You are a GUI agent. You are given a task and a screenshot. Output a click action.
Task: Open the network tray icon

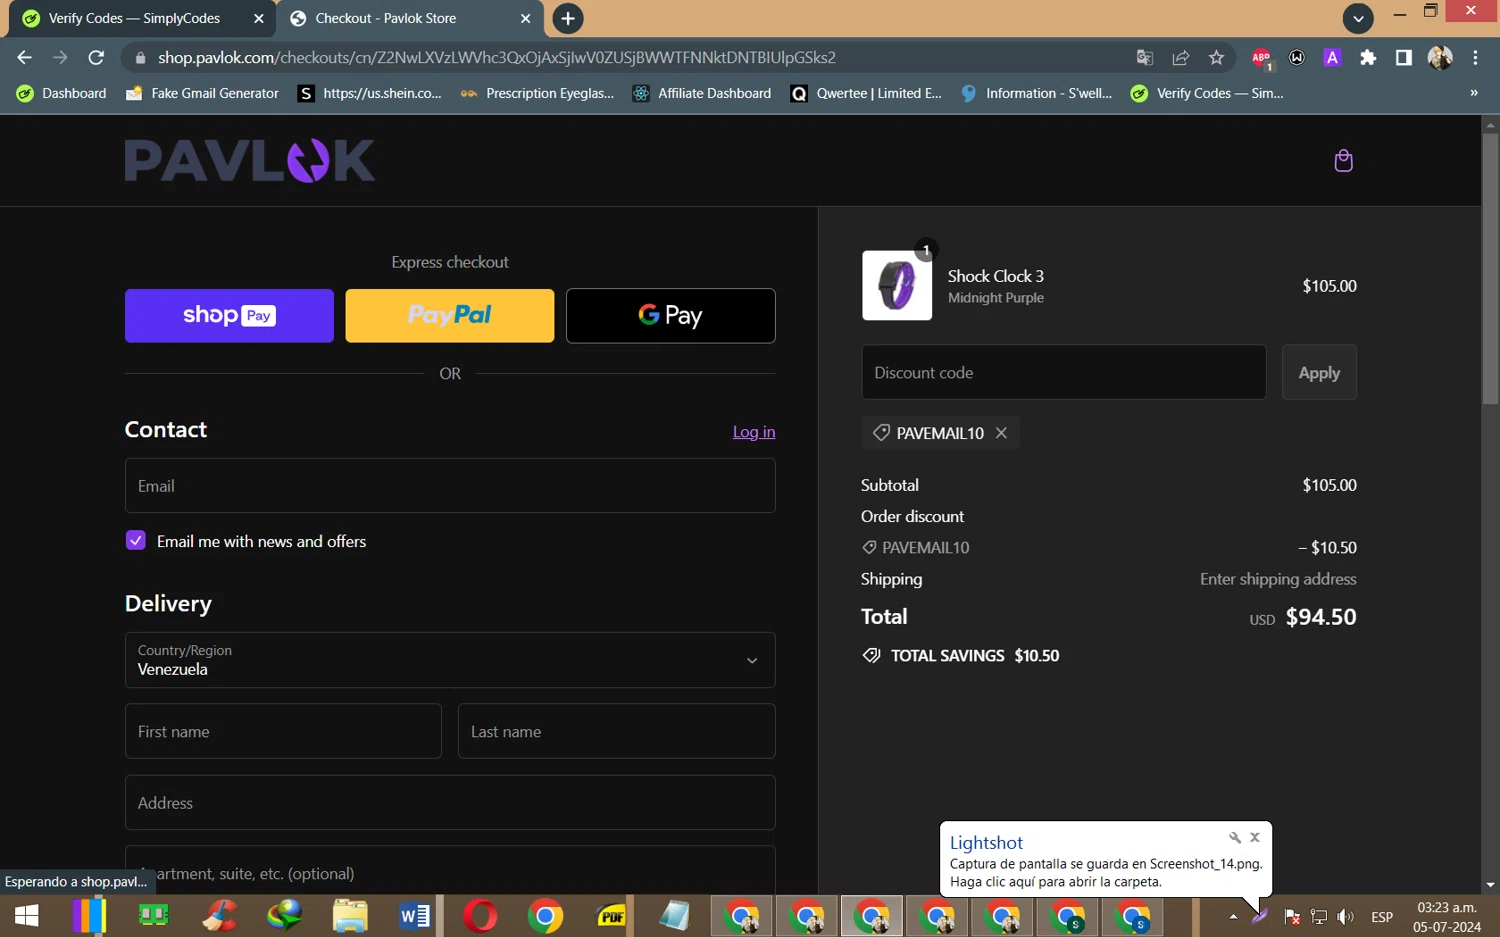(x=1319, y=916)
